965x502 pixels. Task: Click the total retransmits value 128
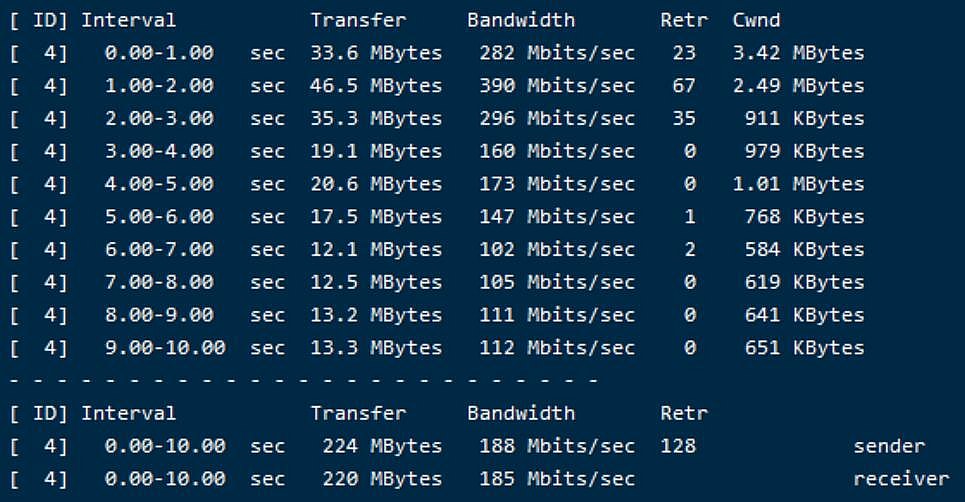point(678,446)
